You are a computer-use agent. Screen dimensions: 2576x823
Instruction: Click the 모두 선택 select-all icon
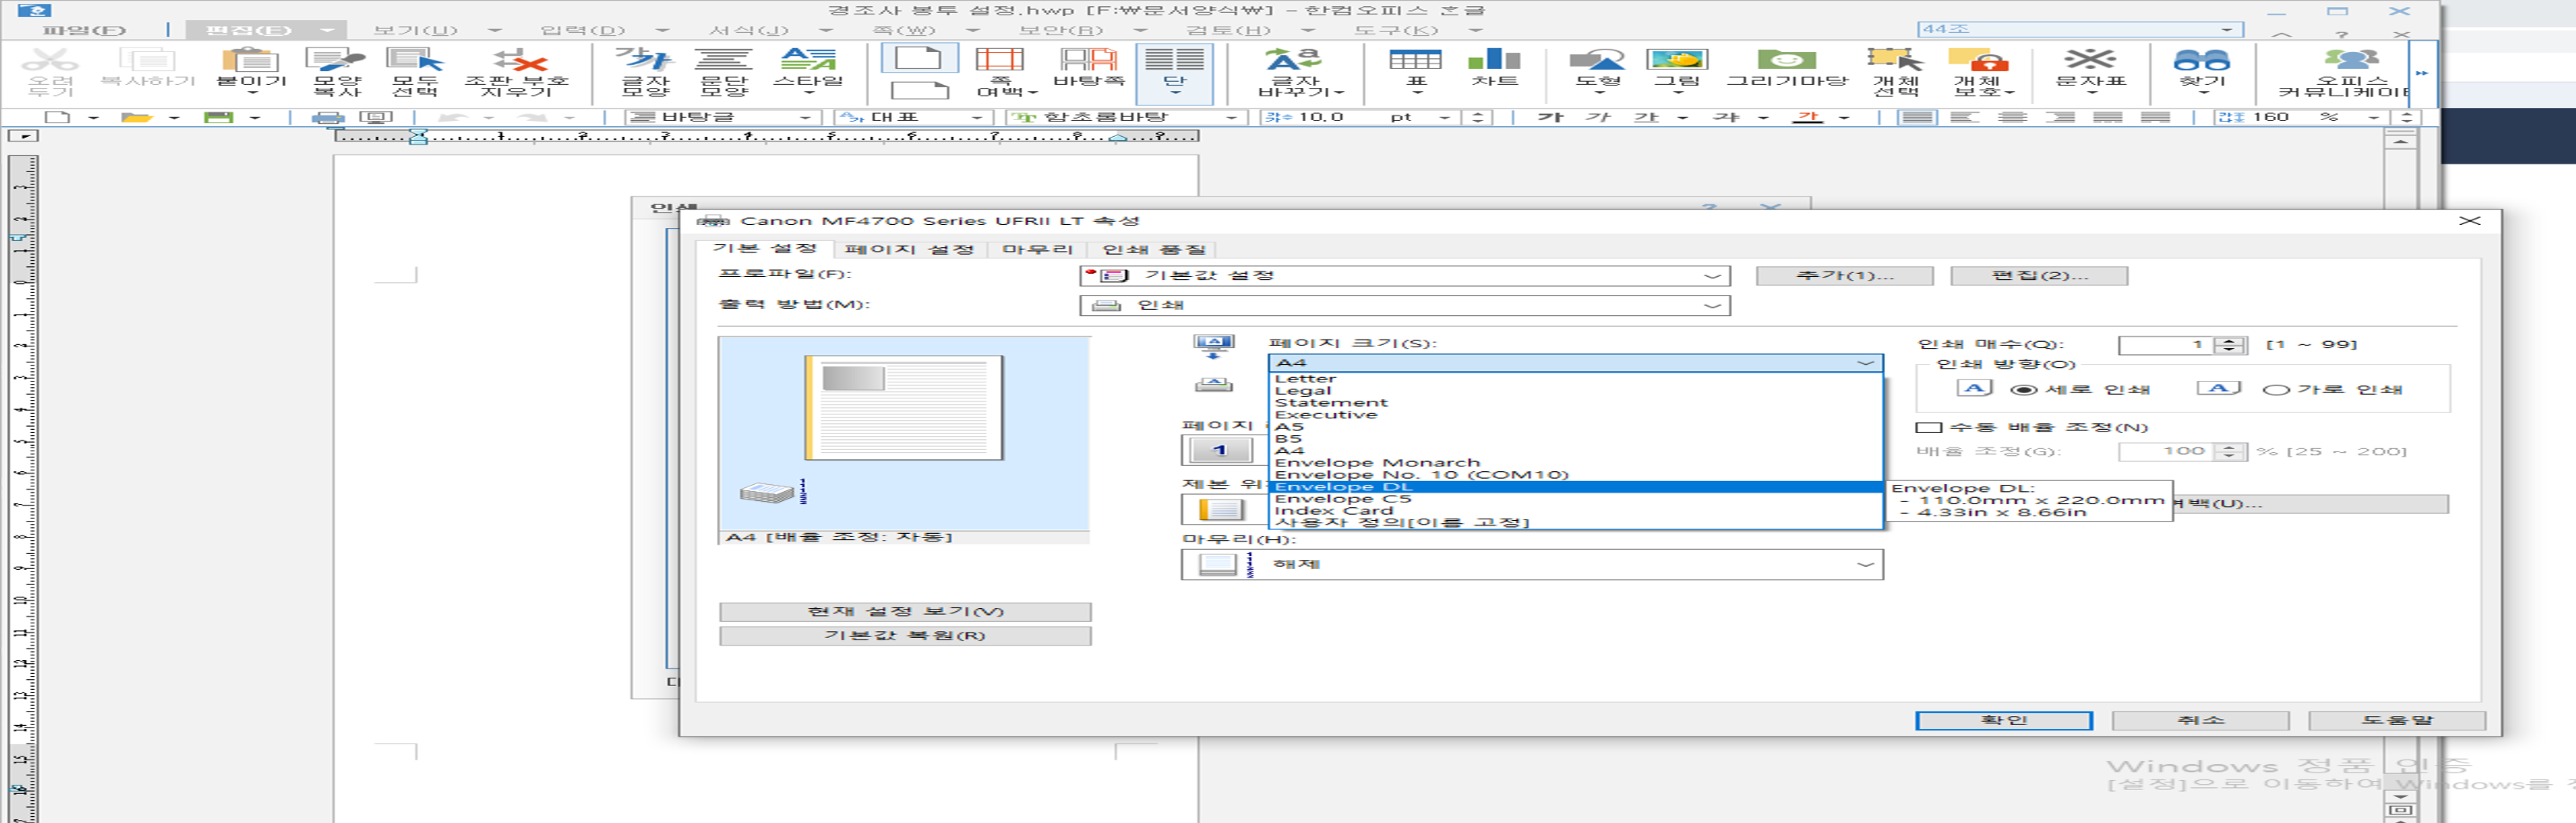pos(415,60)
